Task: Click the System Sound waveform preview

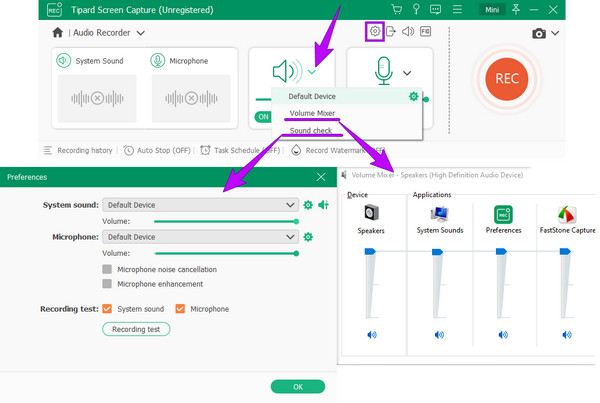Action: 97,98
